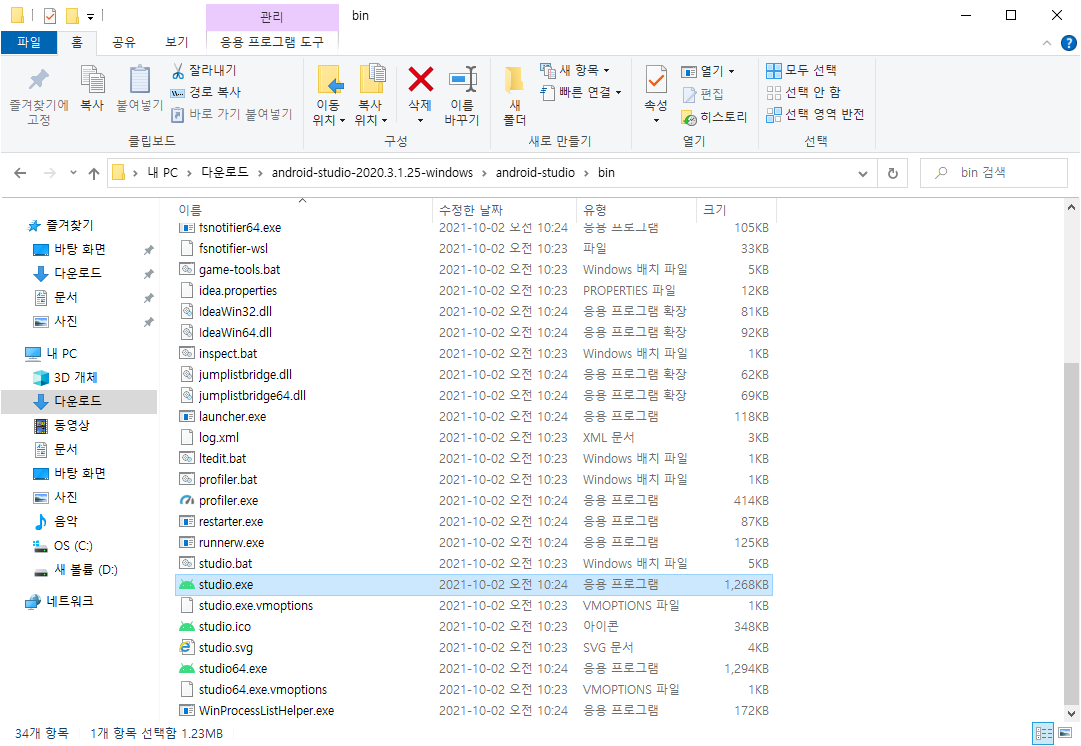This screenshot has height=746, width=1081.
Task: Open the Move to (이동 위치) dropdown
Action: click(329, 120)
